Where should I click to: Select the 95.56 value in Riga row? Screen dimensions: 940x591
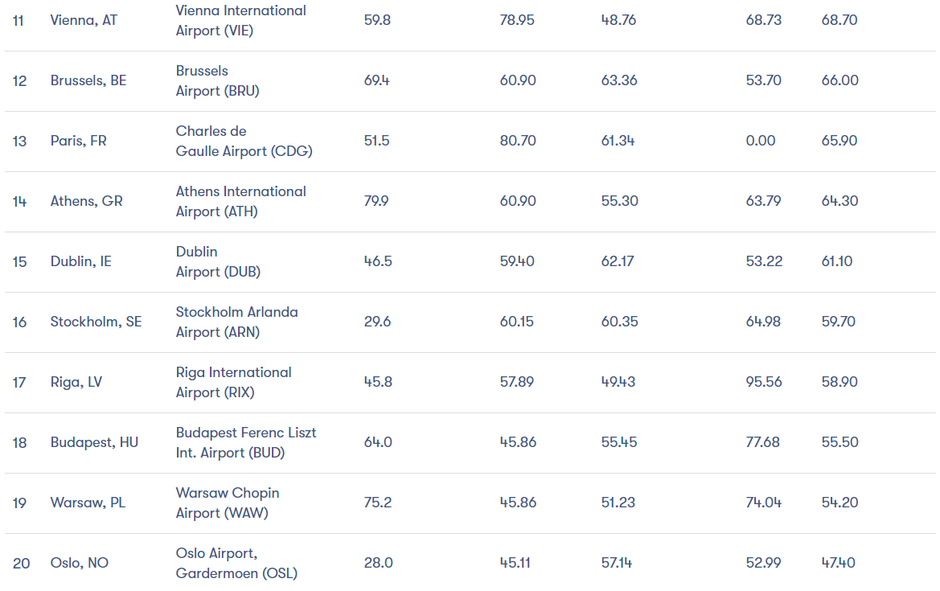click(763, 382)
